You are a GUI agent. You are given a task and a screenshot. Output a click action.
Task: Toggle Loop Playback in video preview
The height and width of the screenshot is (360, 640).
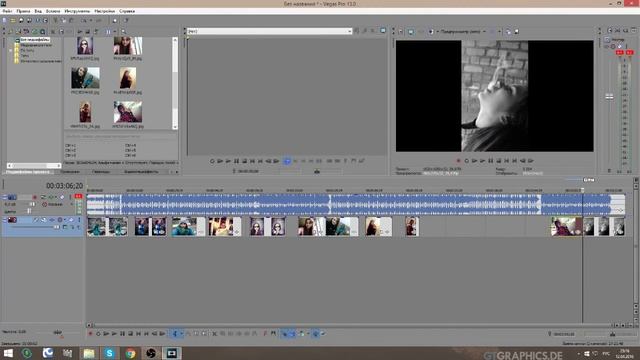click(x=467, y=161)
